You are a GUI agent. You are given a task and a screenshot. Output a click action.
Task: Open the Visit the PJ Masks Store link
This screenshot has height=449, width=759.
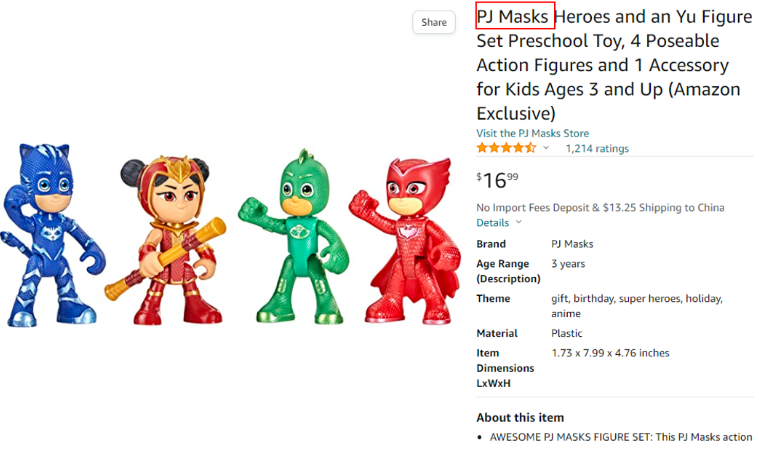pos(532,133)
